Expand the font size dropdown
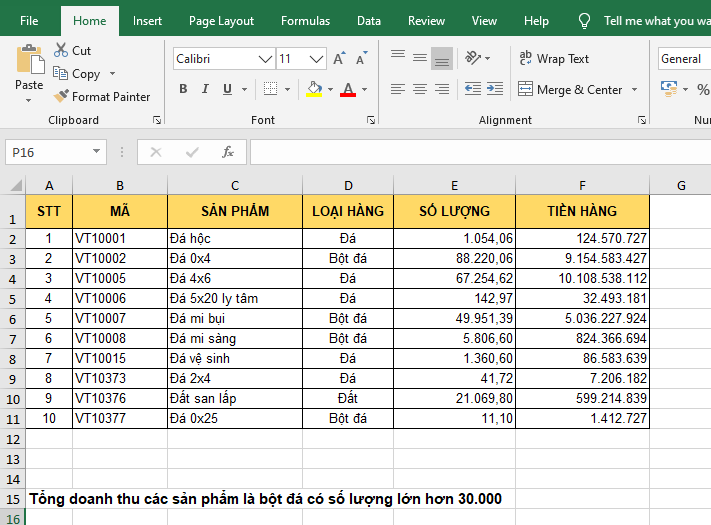This screenshot has width=711, height=525. (x=318, y=59)
